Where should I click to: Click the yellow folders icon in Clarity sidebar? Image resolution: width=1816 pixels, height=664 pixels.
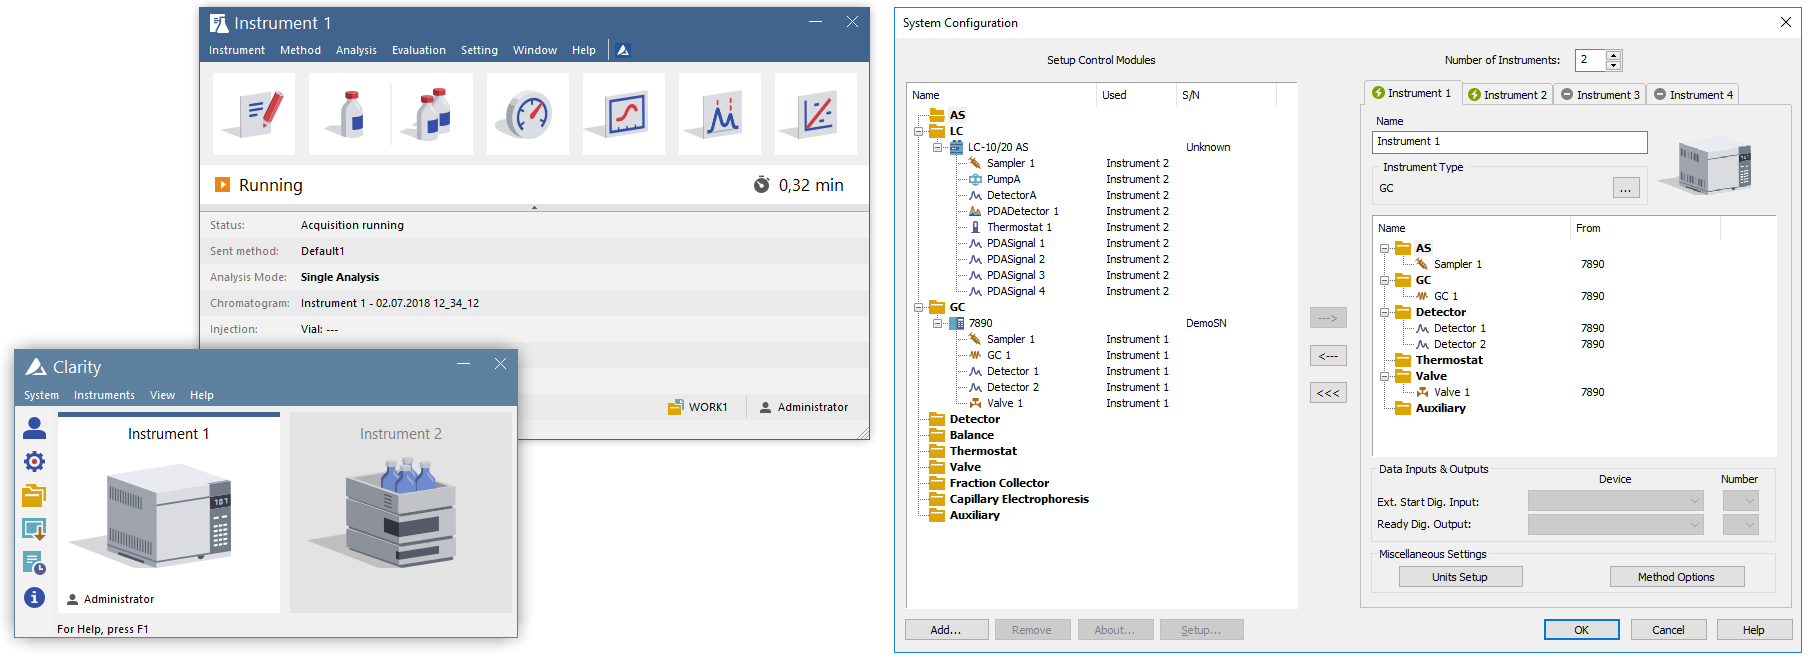click(x=35, y=496)
